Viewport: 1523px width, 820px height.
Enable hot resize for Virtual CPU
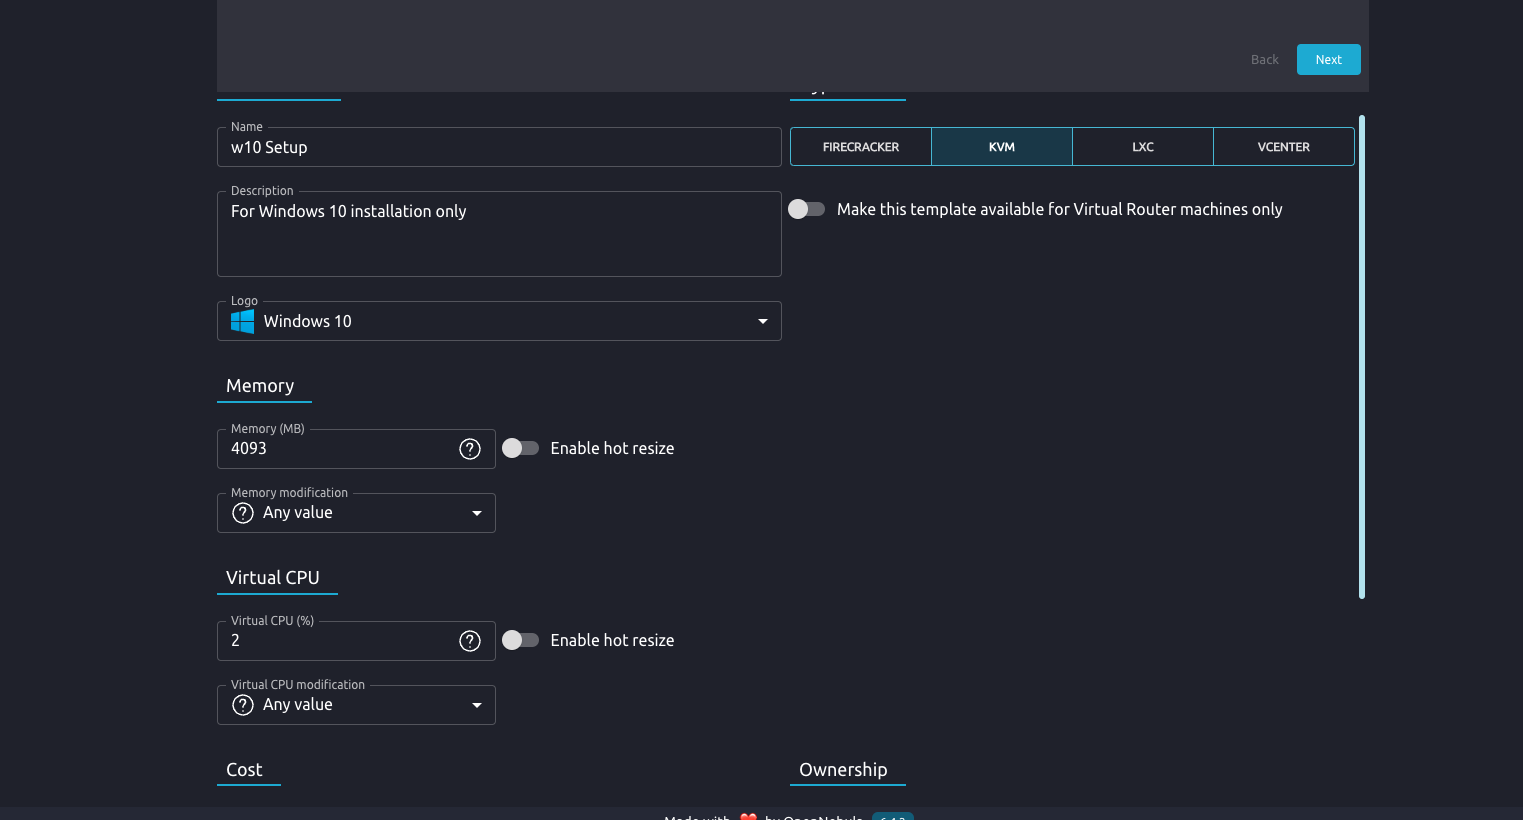click(x=520, y=640)
